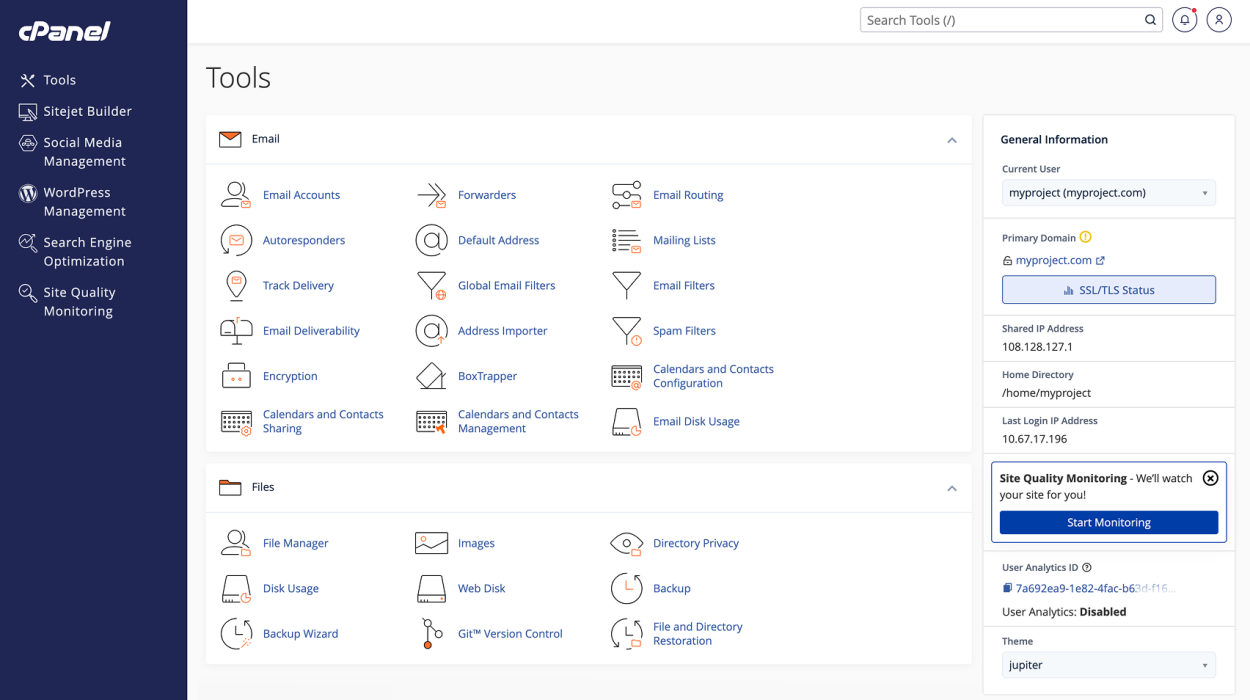Collapse the Files section
1250x700 pixels.
pos(951,488)
